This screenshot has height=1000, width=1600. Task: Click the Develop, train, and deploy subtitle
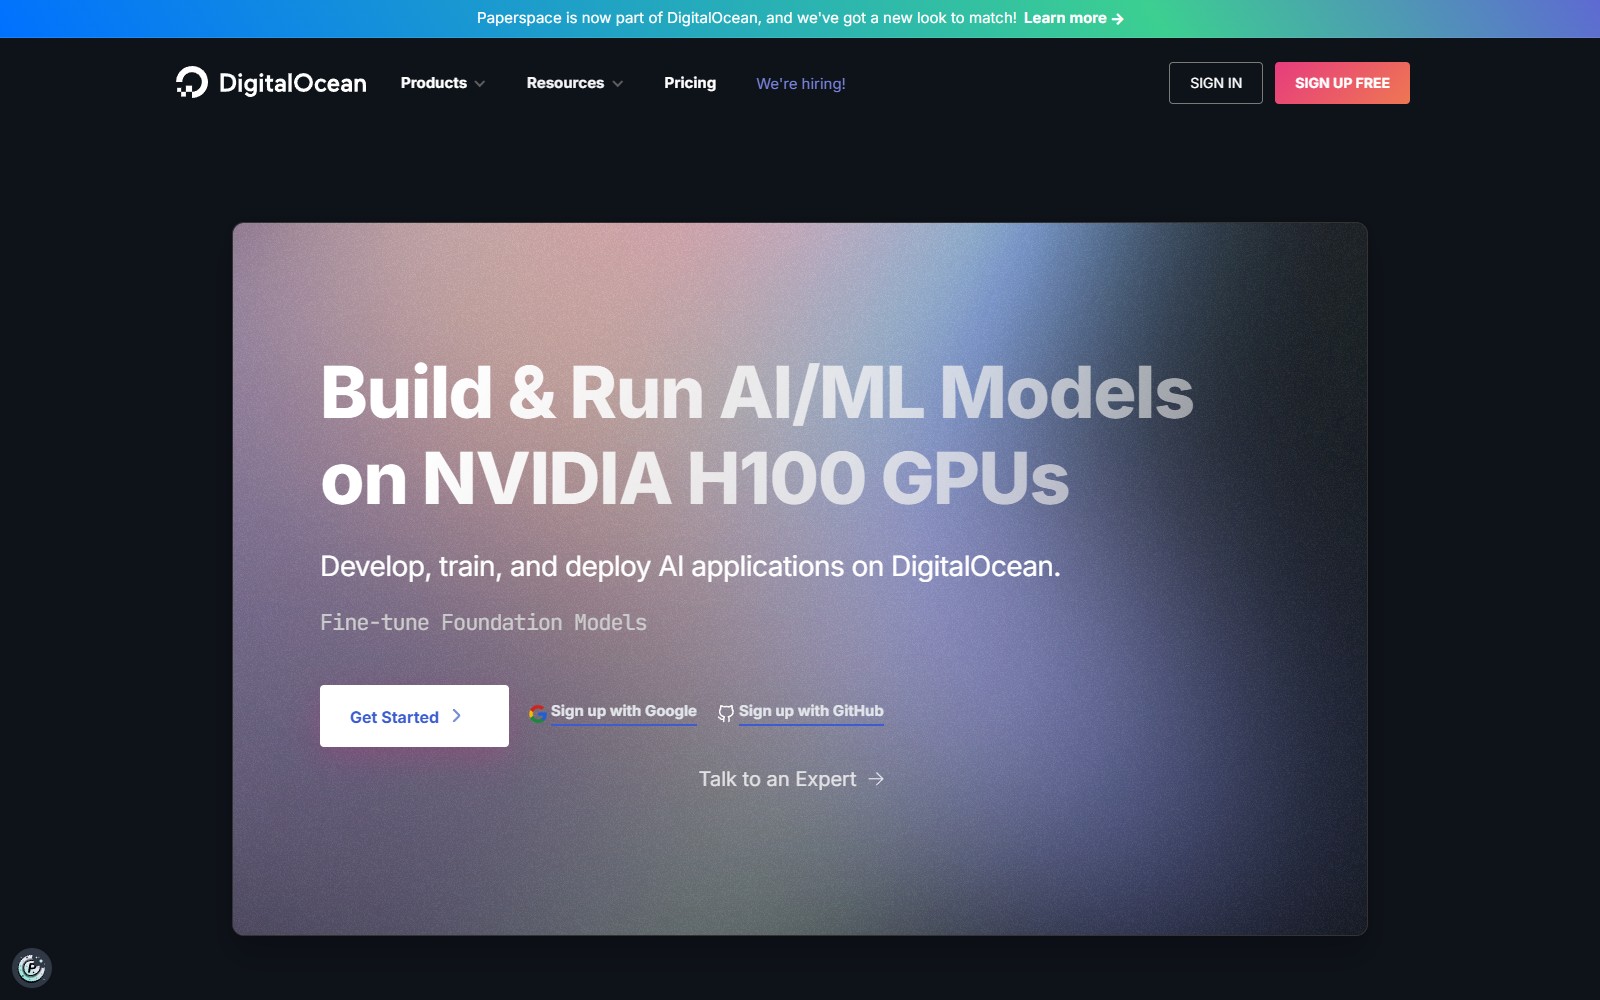690,567
